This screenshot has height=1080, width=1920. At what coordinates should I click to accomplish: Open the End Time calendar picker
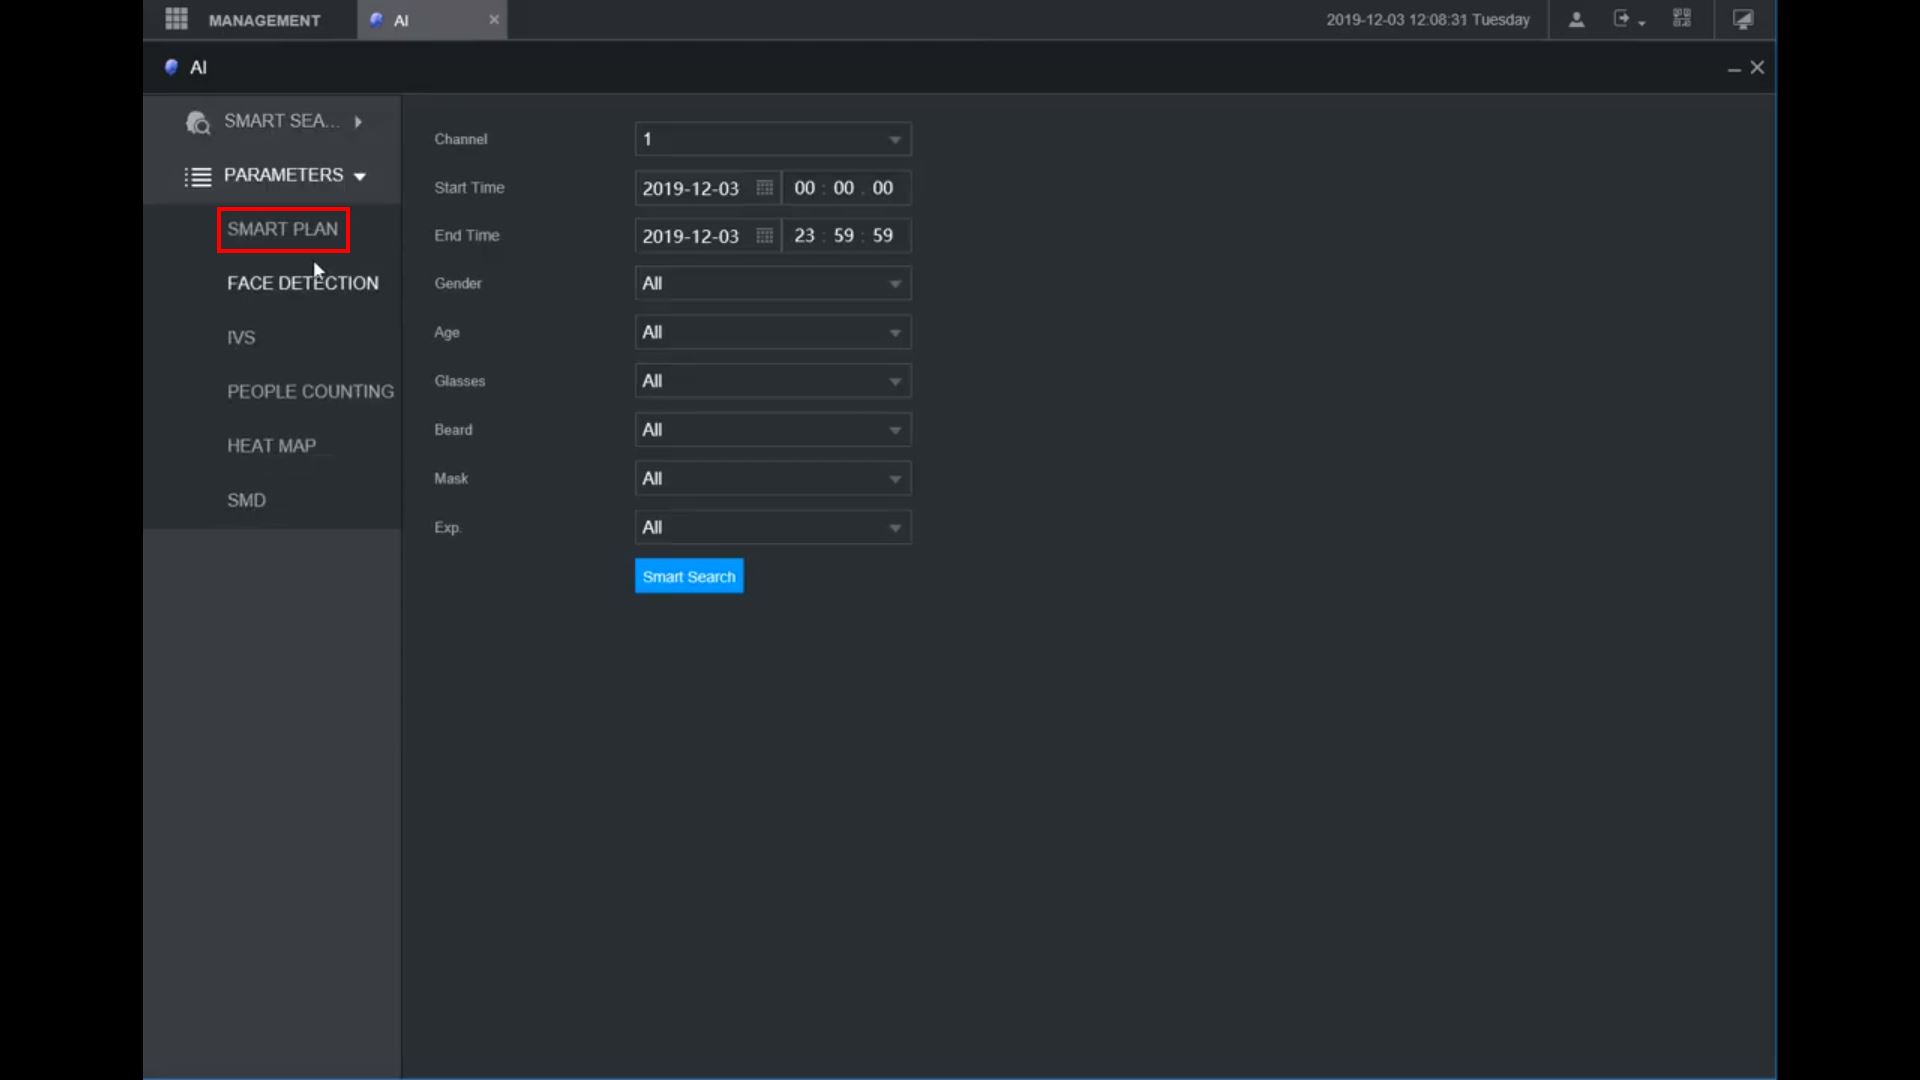[x=764, y=236]
